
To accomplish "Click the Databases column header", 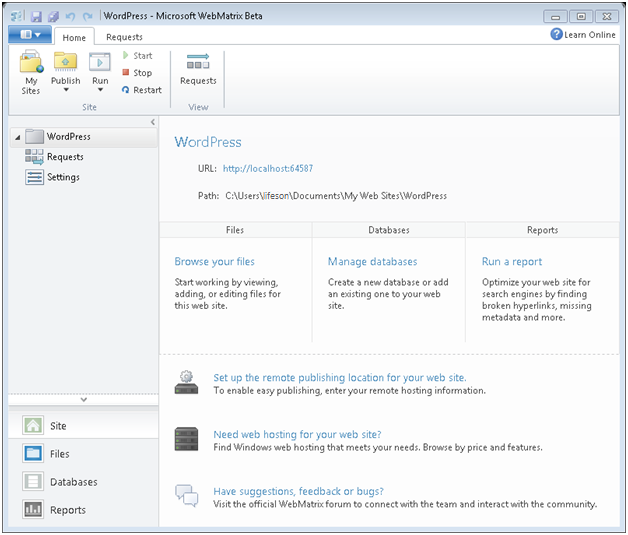I will click(x=389, y=230).
